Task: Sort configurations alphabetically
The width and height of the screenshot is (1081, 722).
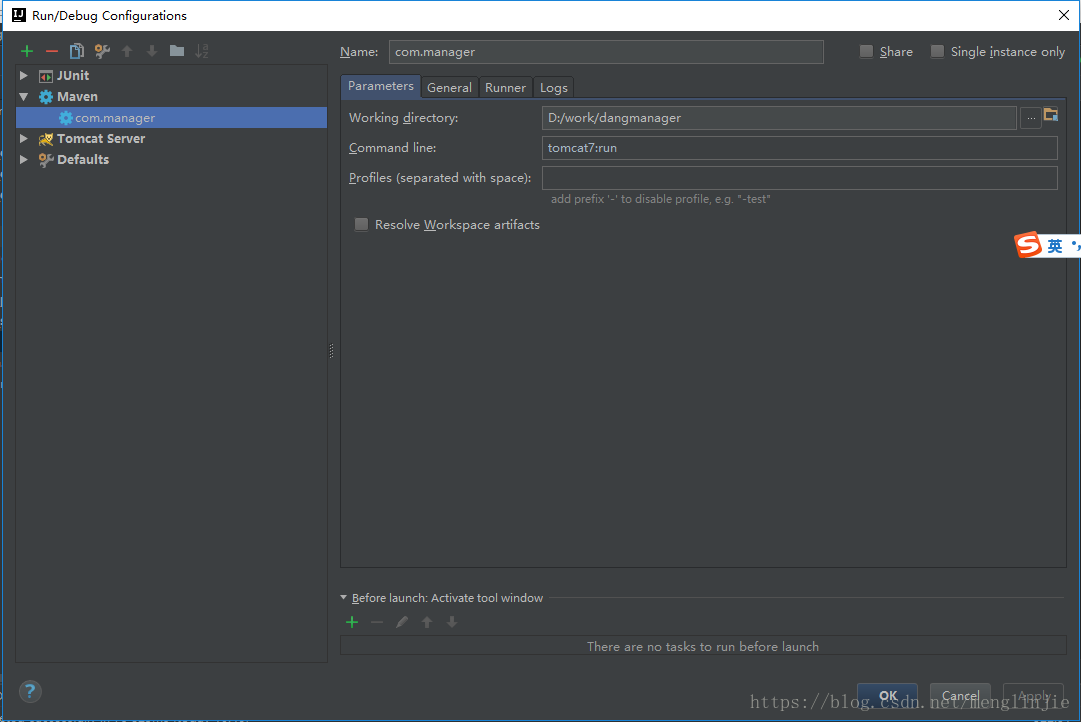Action: tap(201, 51)
